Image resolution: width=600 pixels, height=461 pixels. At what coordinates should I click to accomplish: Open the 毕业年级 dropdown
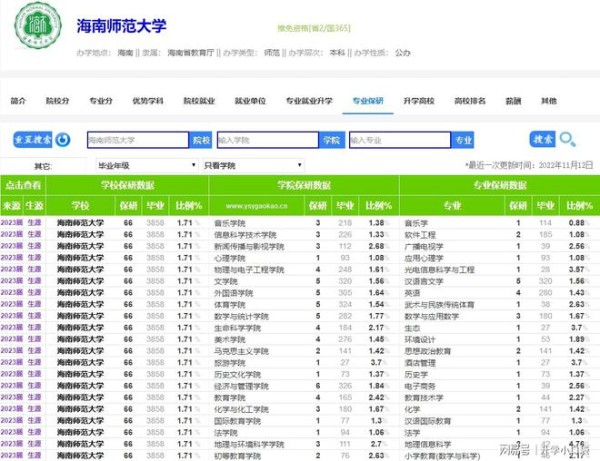coord(147,166)
